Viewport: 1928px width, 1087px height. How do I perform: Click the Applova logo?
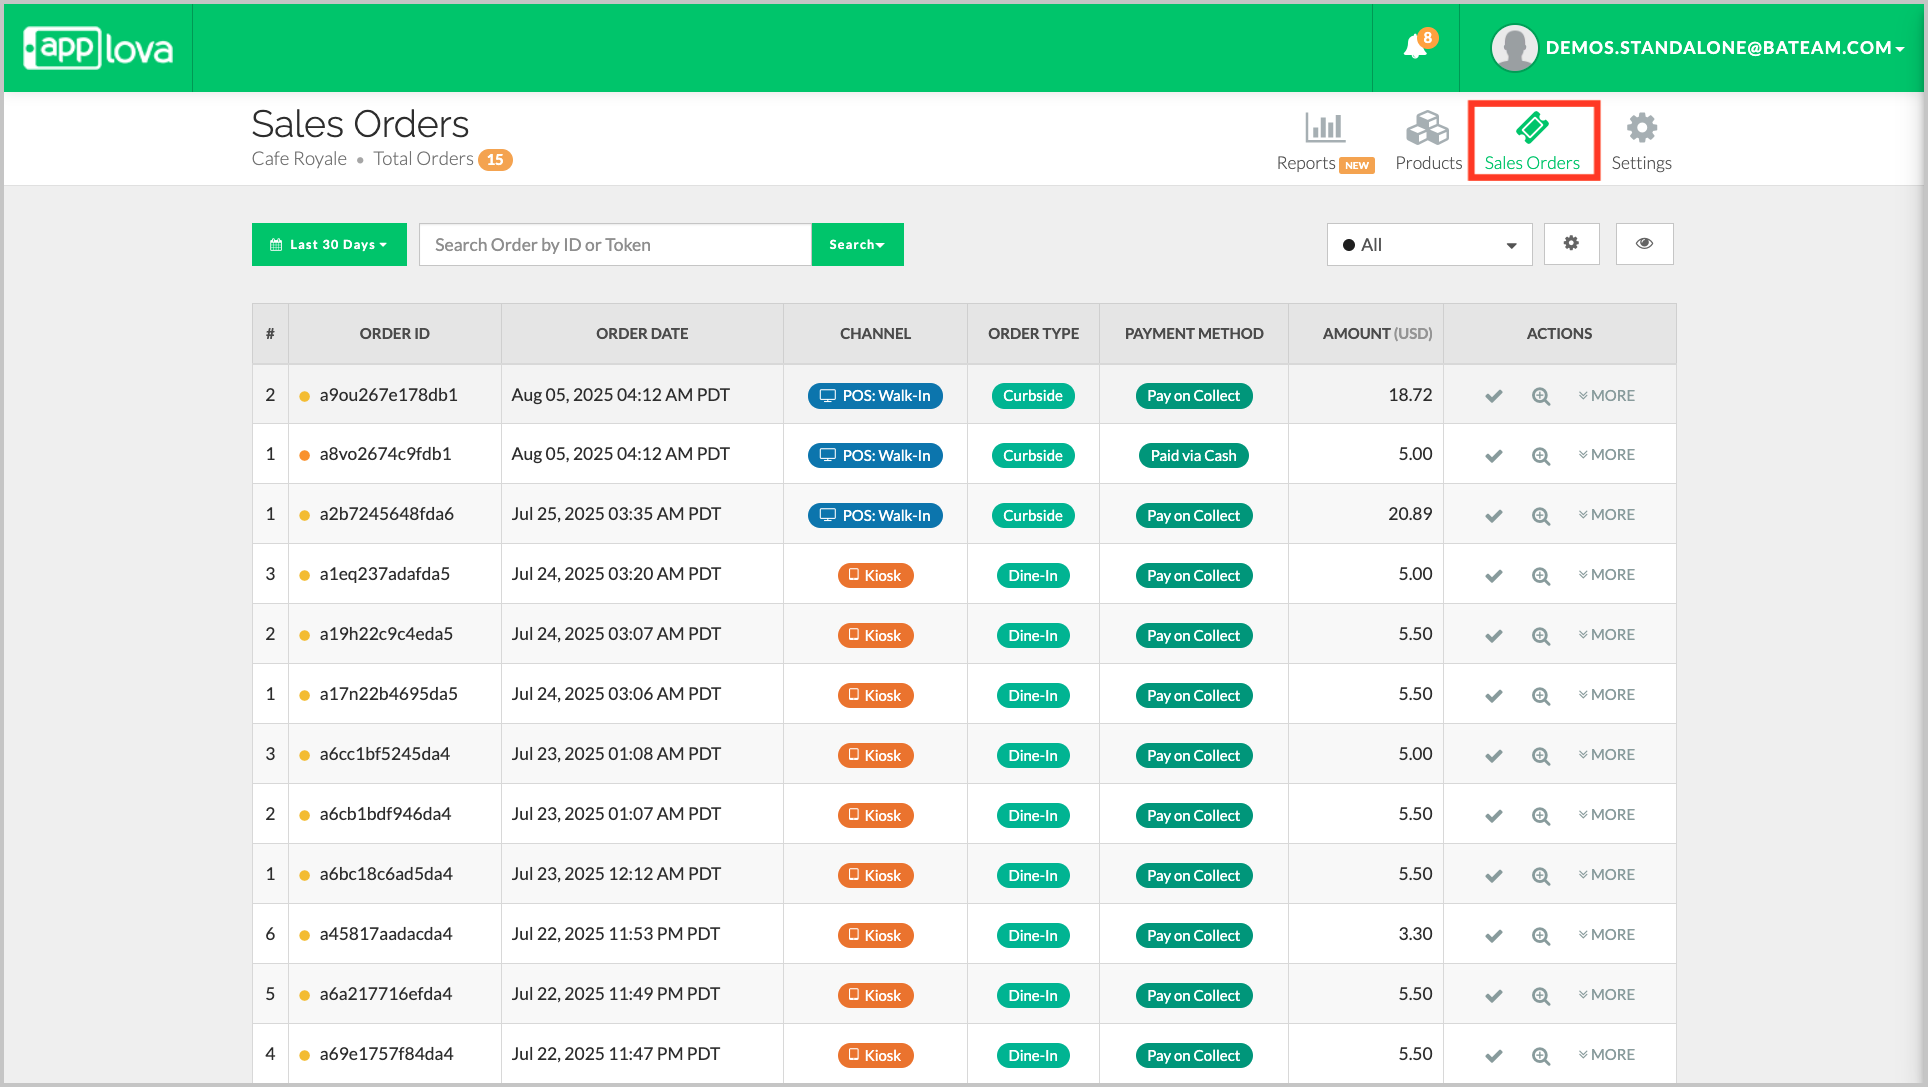click(x=98, y=48)
